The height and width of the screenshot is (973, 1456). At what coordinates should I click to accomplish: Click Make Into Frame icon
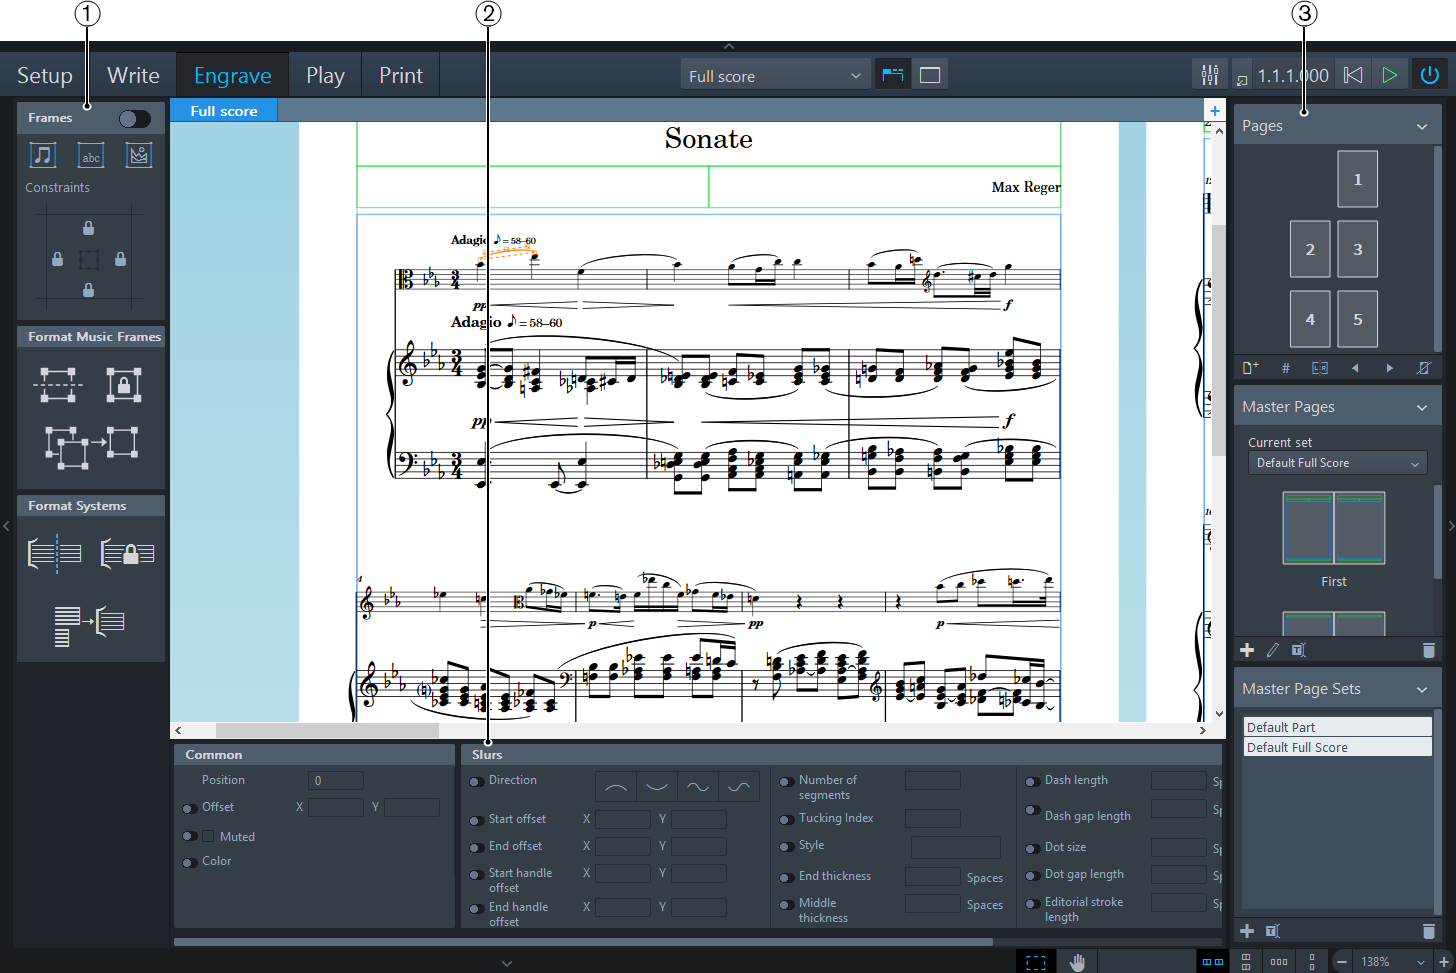pos(58,384)
